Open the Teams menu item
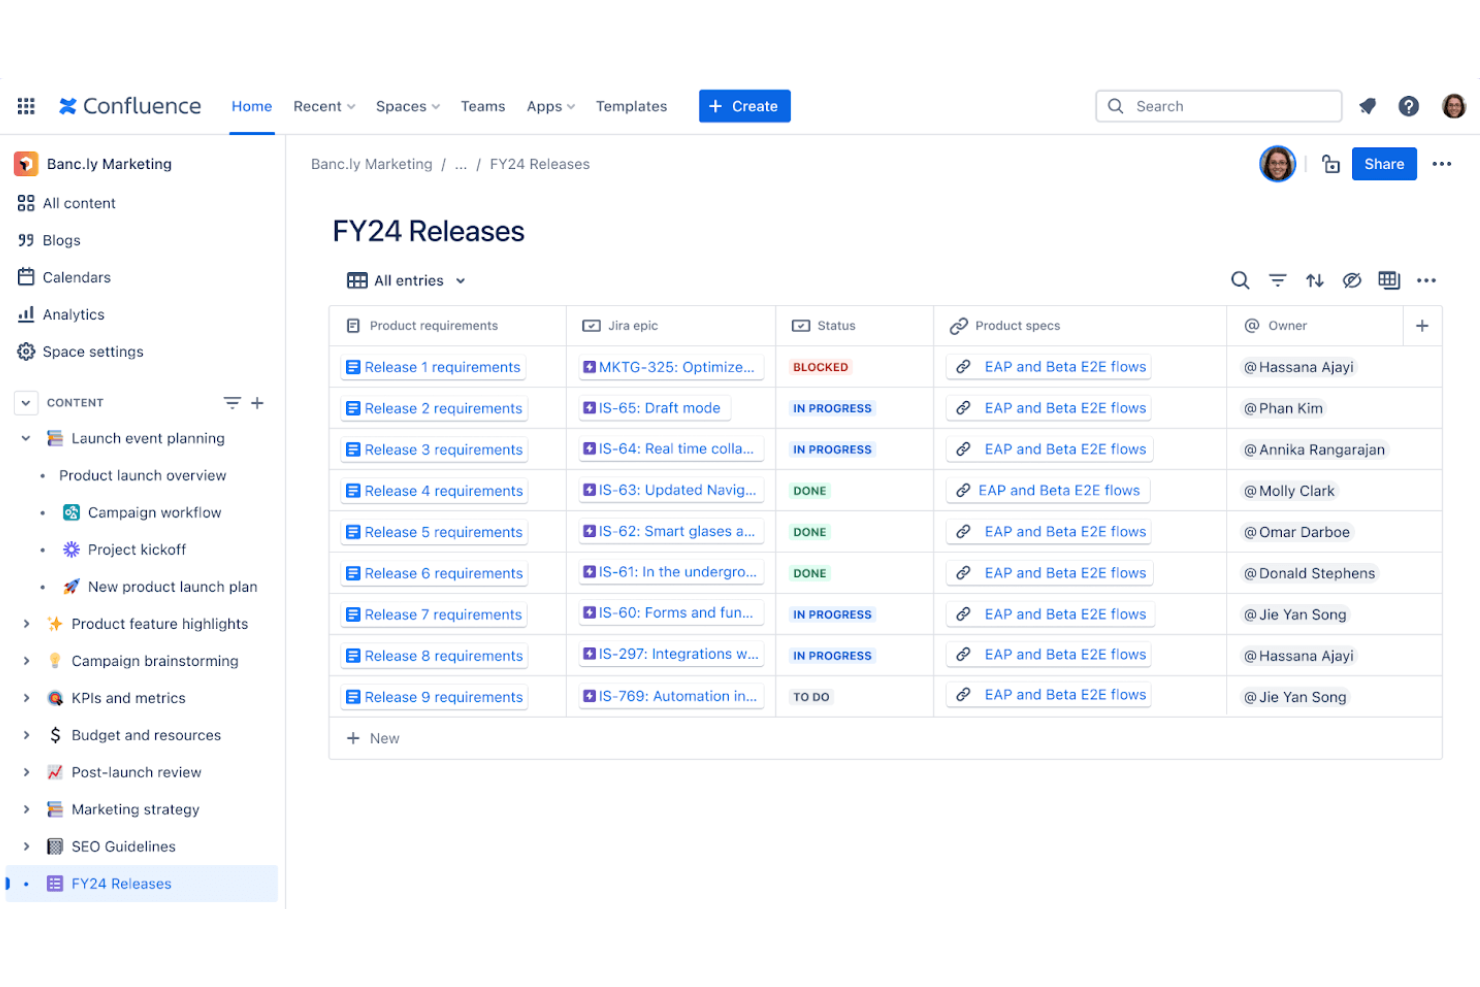 point(483,106)
